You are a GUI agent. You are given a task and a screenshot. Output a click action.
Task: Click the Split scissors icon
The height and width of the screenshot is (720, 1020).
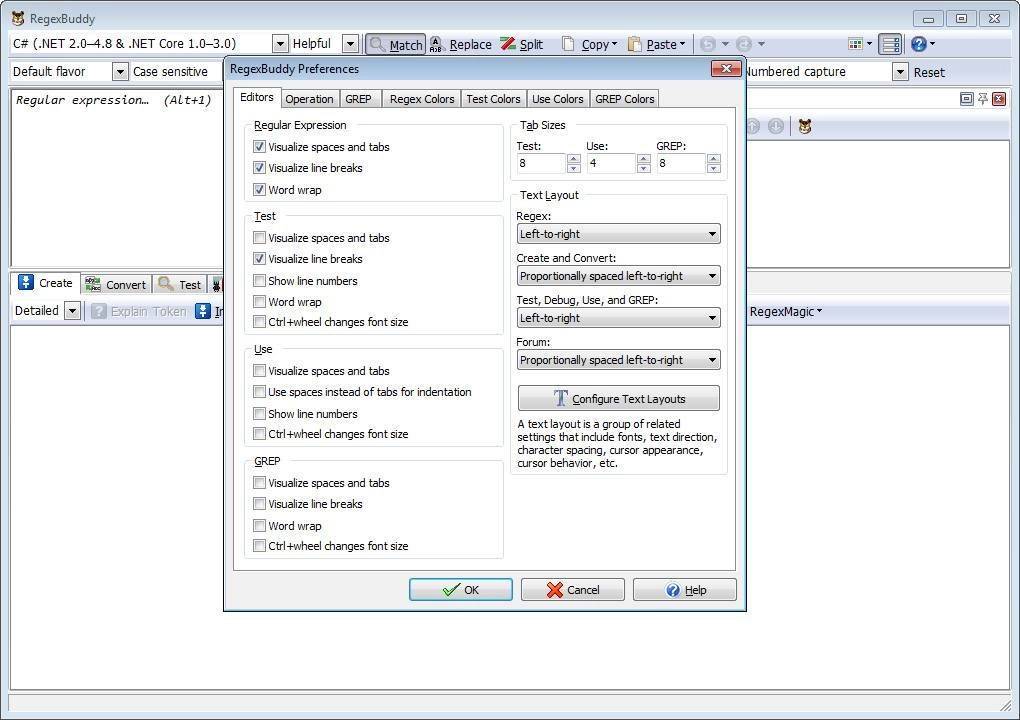click(508, 44)
